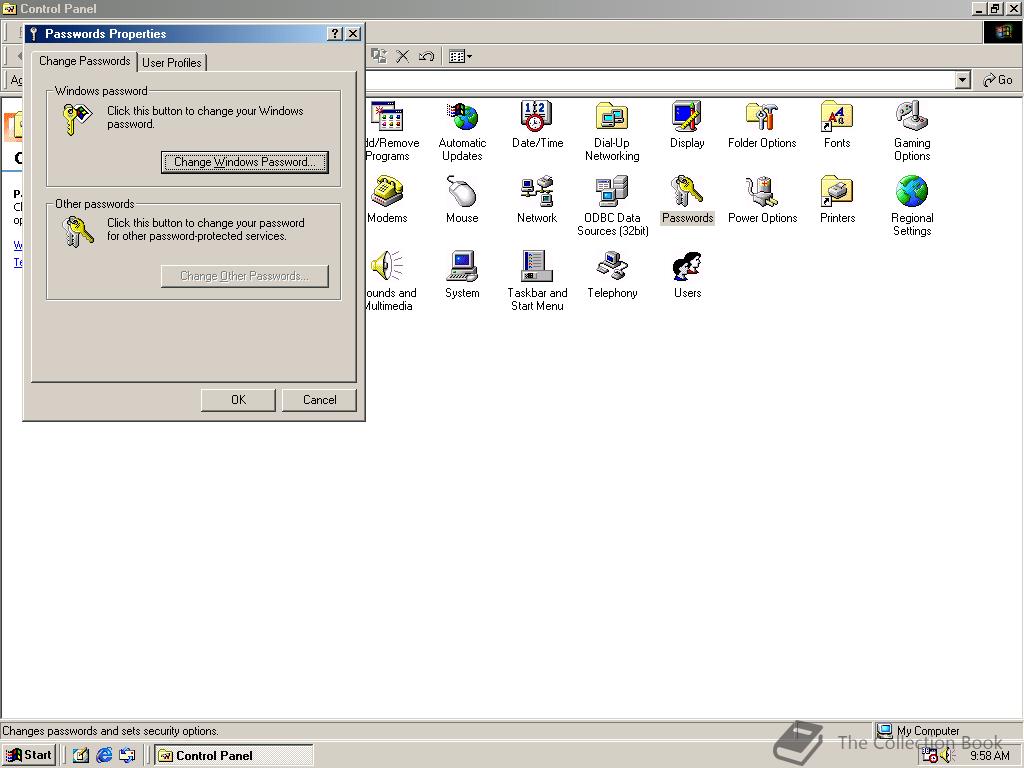The image size is (1024, 768).
Task: Switch to the User Profiles tab
Action: click(172, 63)
